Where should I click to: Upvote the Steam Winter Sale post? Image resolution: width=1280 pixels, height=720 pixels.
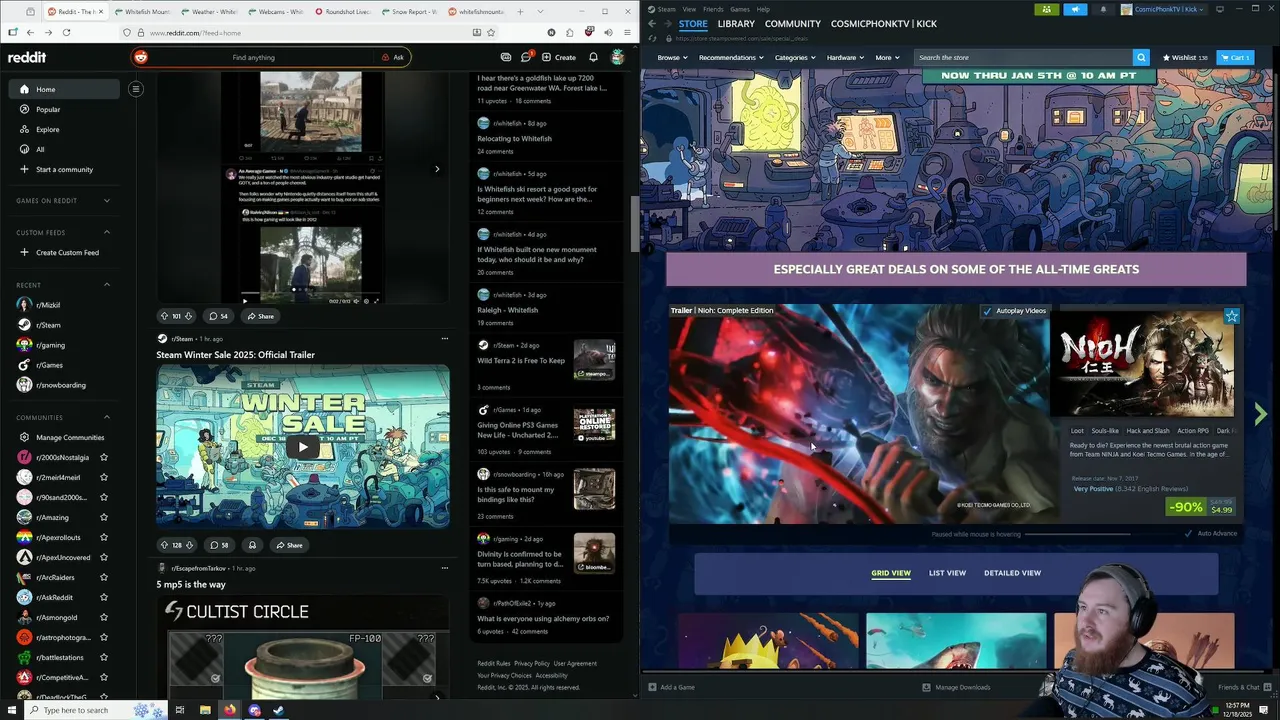pyautogui.click(x=165, y=545)
